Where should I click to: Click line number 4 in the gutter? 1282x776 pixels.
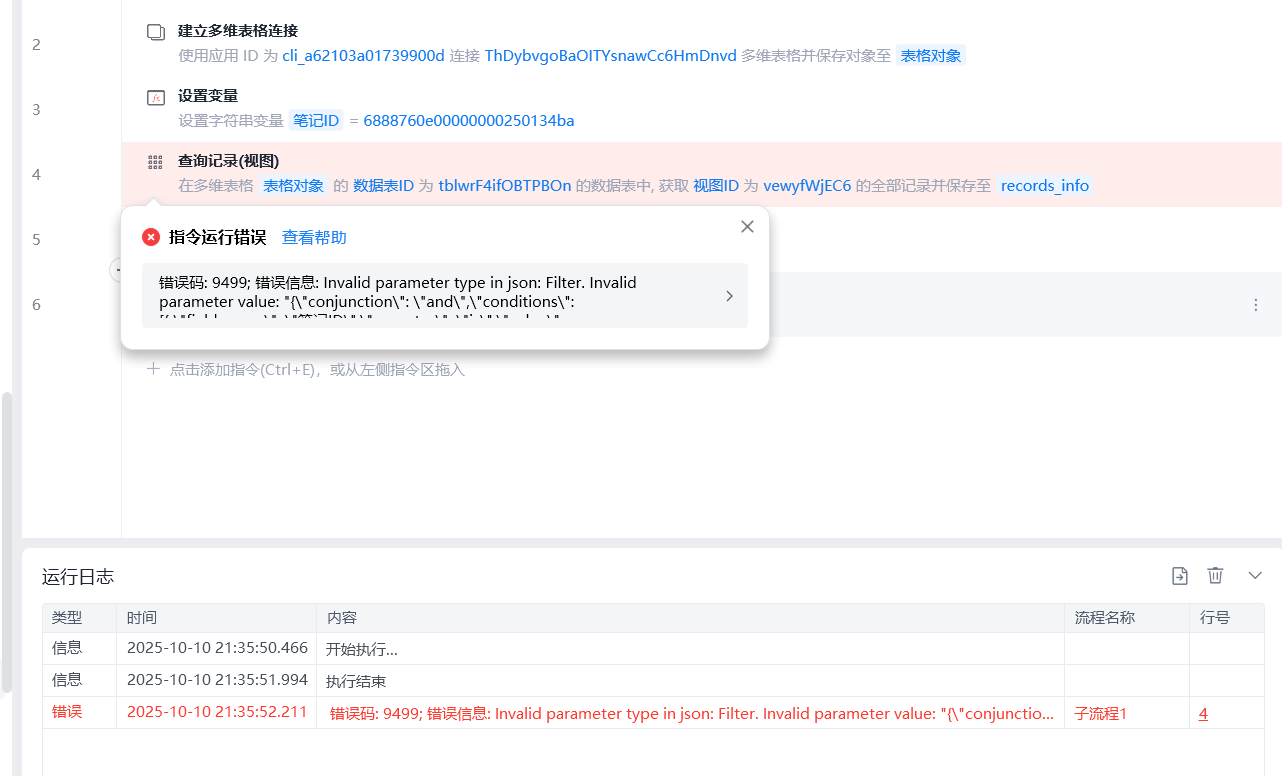click(36, 174)
